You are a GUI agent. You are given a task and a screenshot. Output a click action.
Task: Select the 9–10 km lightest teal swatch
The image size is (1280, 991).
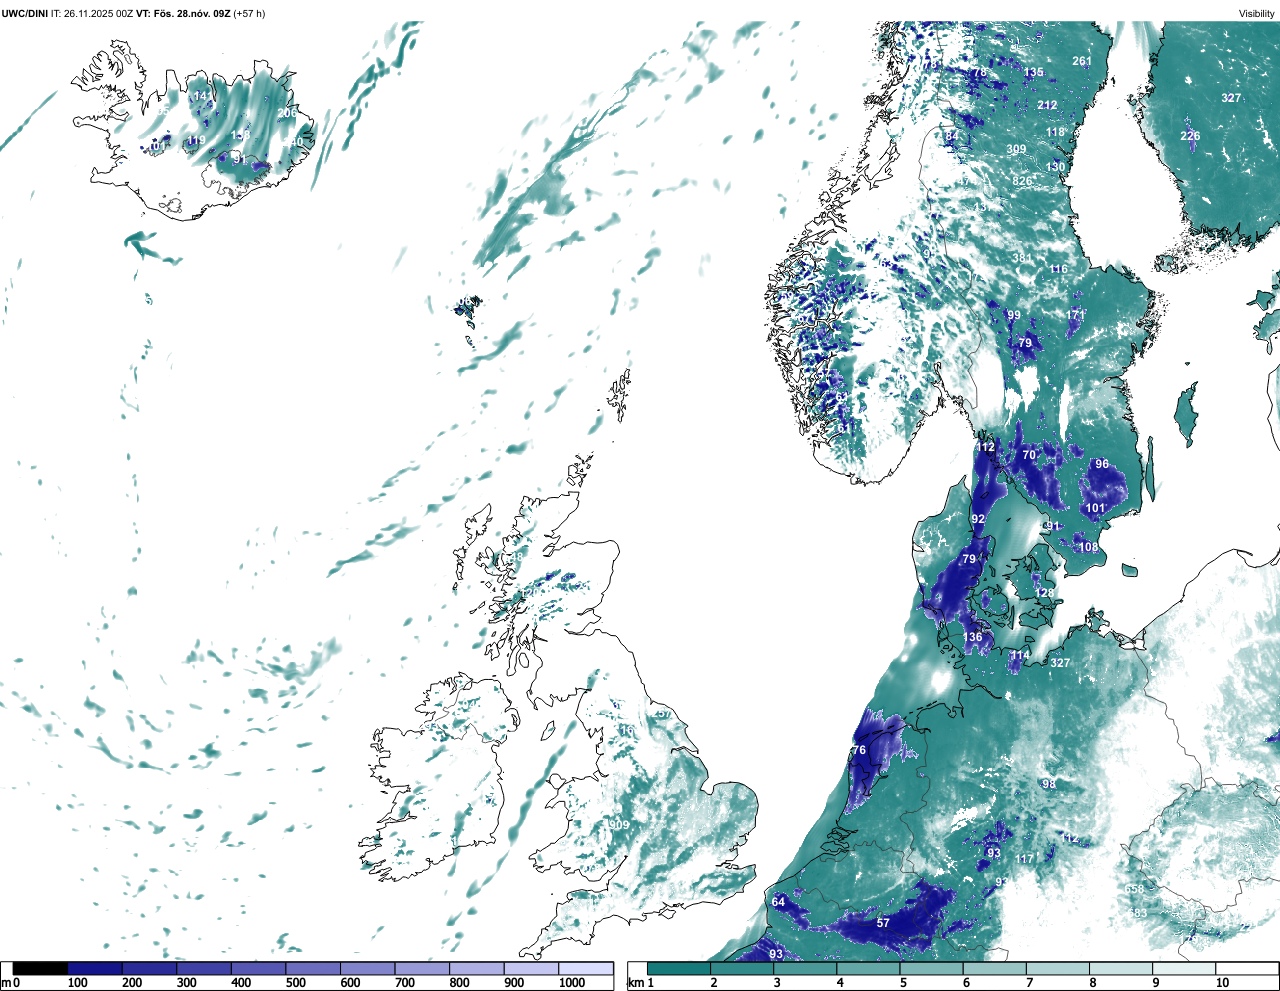click(x=1184, y=969)
